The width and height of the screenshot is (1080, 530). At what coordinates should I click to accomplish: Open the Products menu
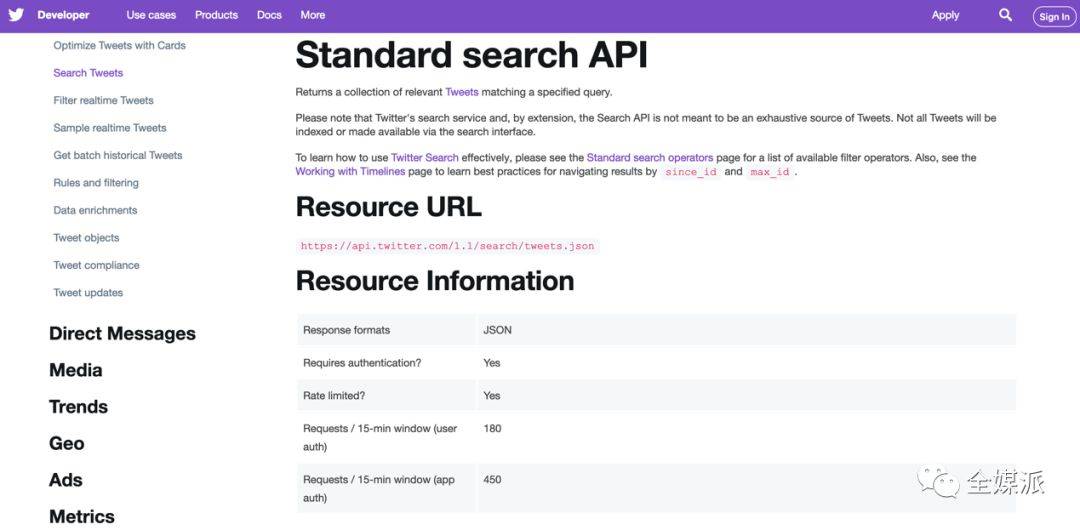[216, 15]
